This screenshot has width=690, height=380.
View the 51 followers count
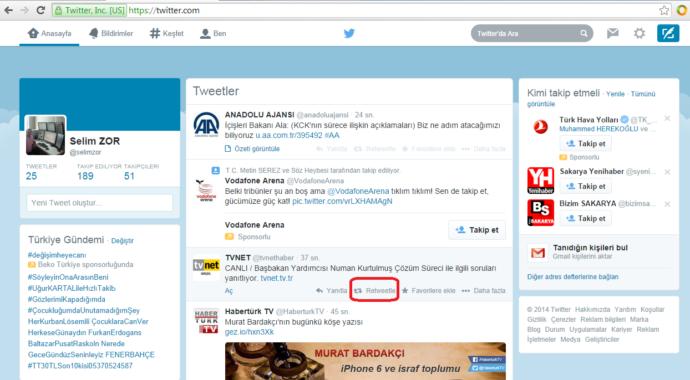point(129,176)
